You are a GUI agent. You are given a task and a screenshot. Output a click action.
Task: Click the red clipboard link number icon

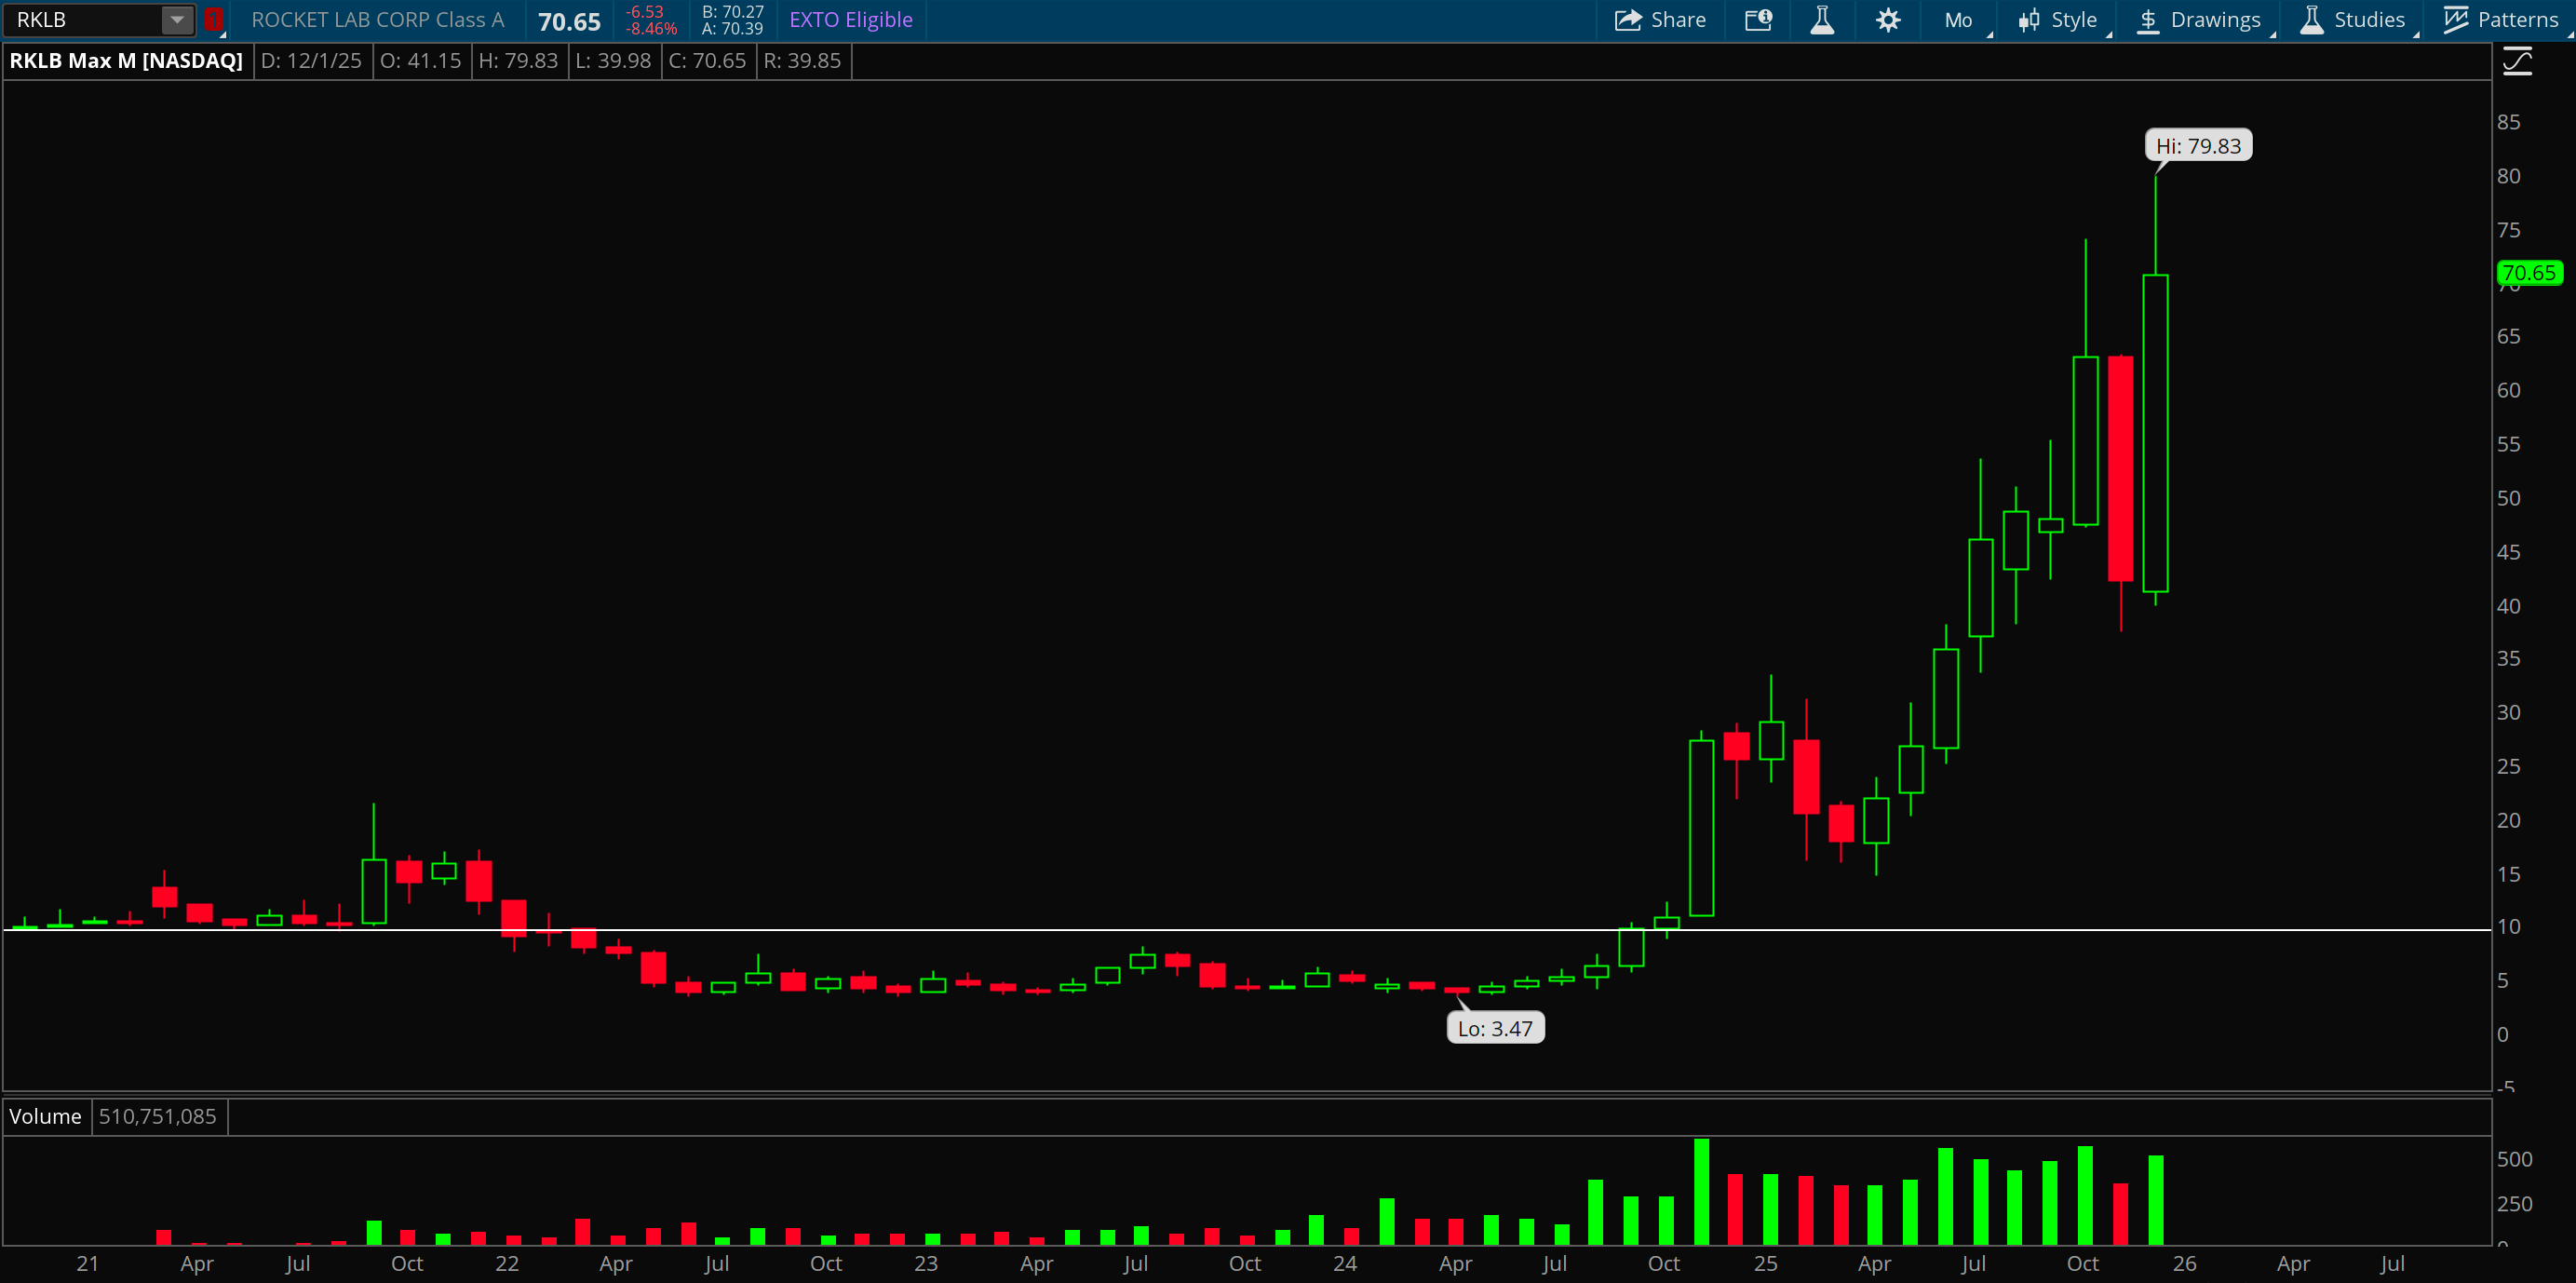point(213,20)
